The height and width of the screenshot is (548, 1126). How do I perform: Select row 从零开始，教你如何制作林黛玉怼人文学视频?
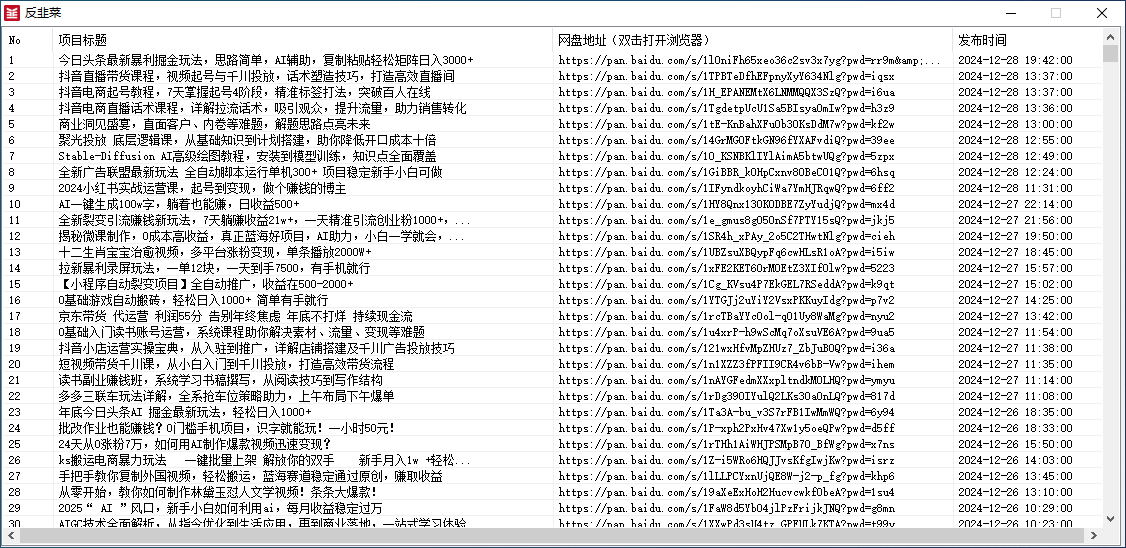[x=552, y=493]
